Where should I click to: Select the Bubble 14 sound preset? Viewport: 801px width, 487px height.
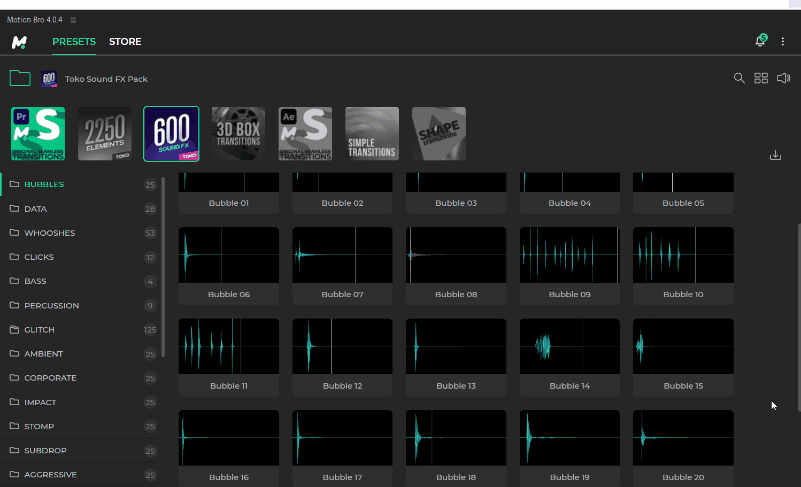pyautogui.click(x=569, y=347)
